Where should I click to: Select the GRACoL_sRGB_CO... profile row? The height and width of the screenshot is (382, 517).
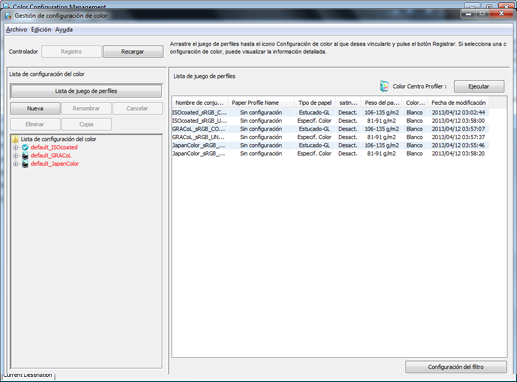pyautogui.click(x=330, y=129)
